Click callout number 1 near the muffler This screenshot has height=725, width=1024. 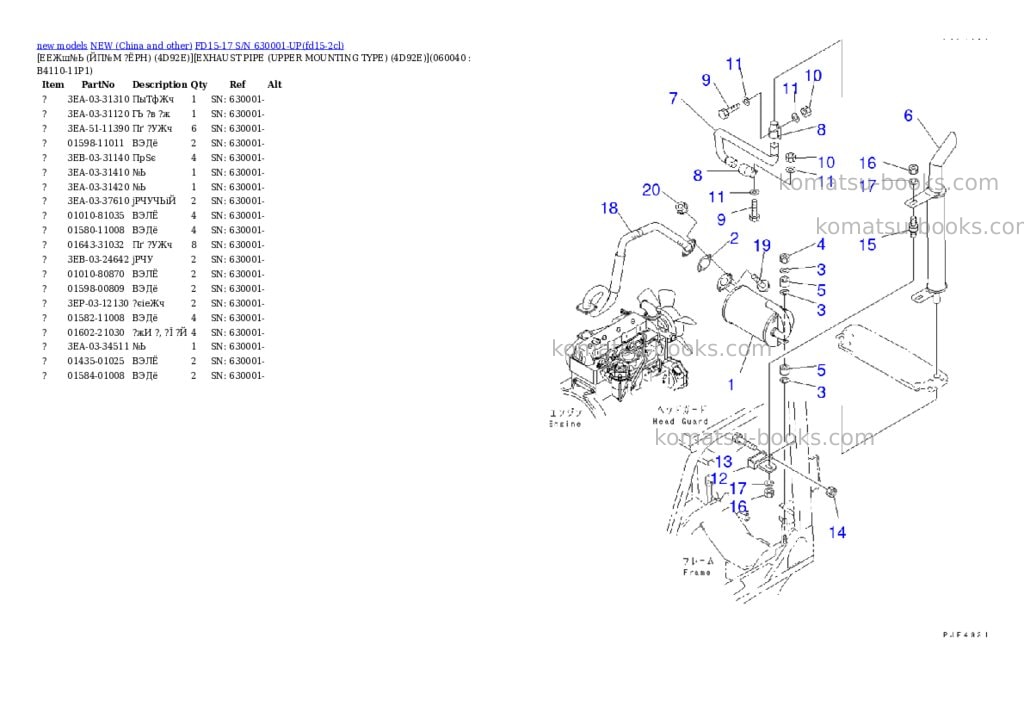tap(731, 385)
